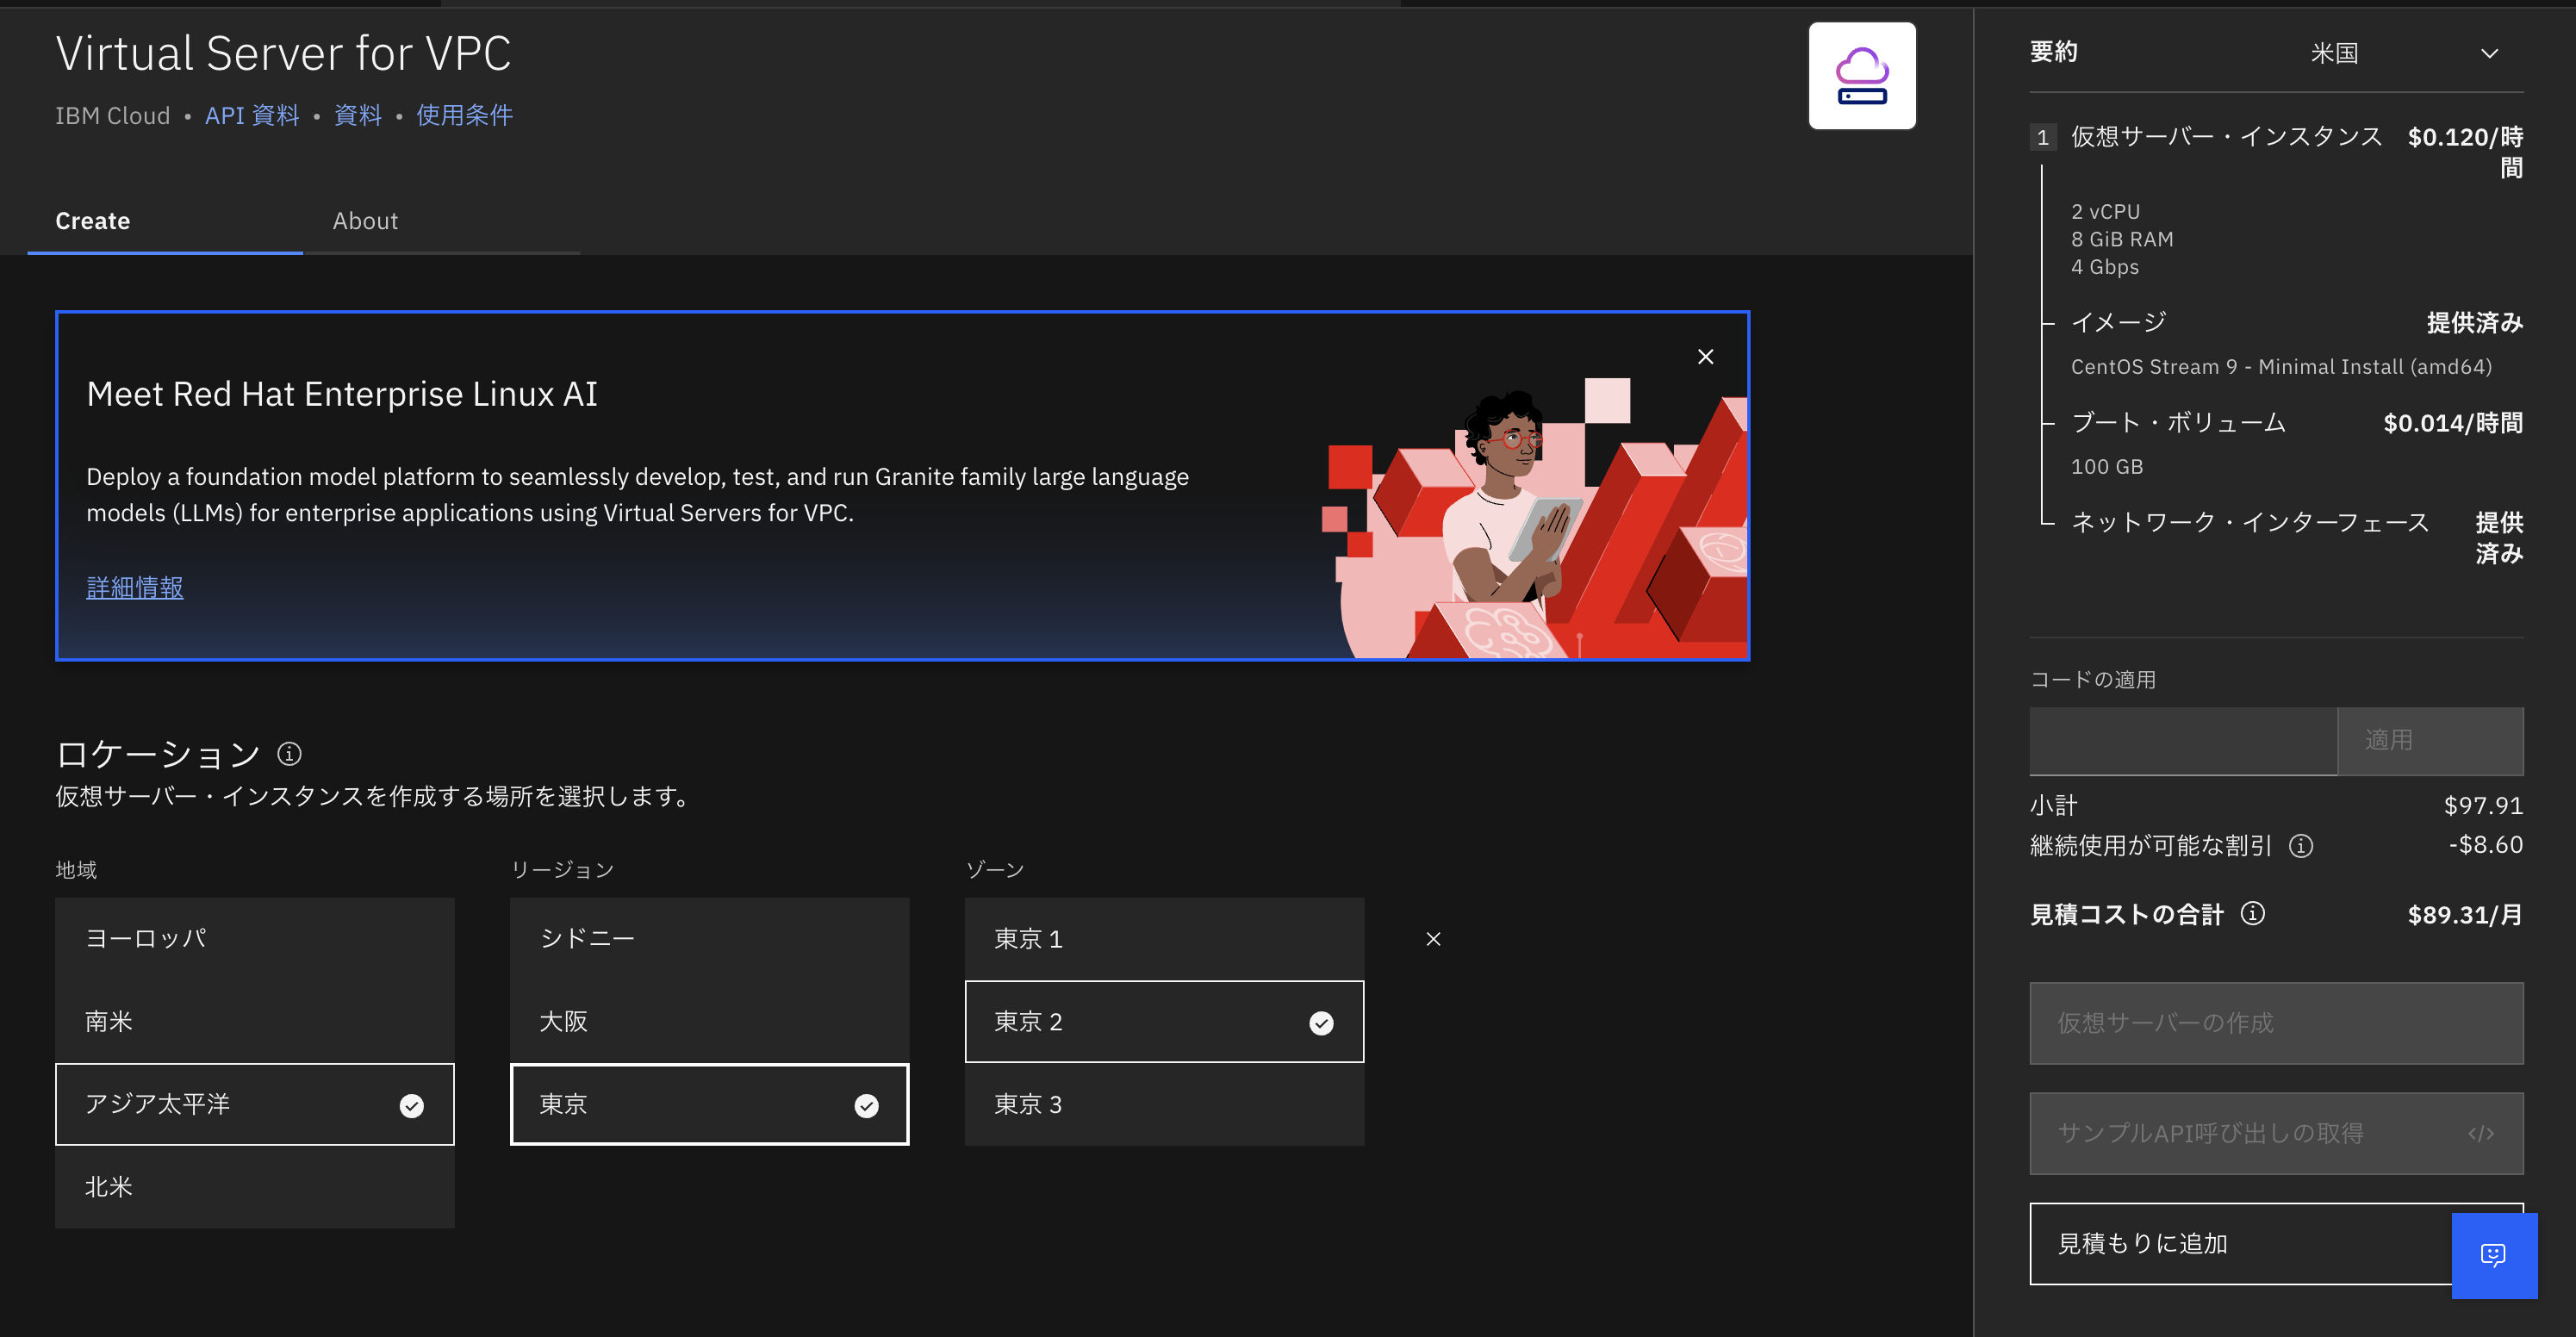Open the API 資料 link
The height and width of the screenshot is (1337, 2576).
pyautogui.click(x=252, y=115)
